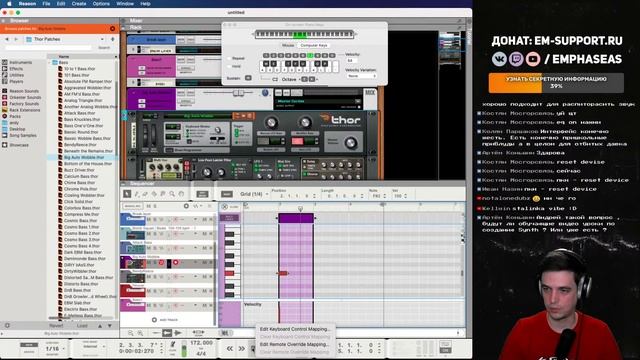
Task: Toggle Hold in On-screen Piano Keys
Action: pyautogui.click(x=229, y=66)
